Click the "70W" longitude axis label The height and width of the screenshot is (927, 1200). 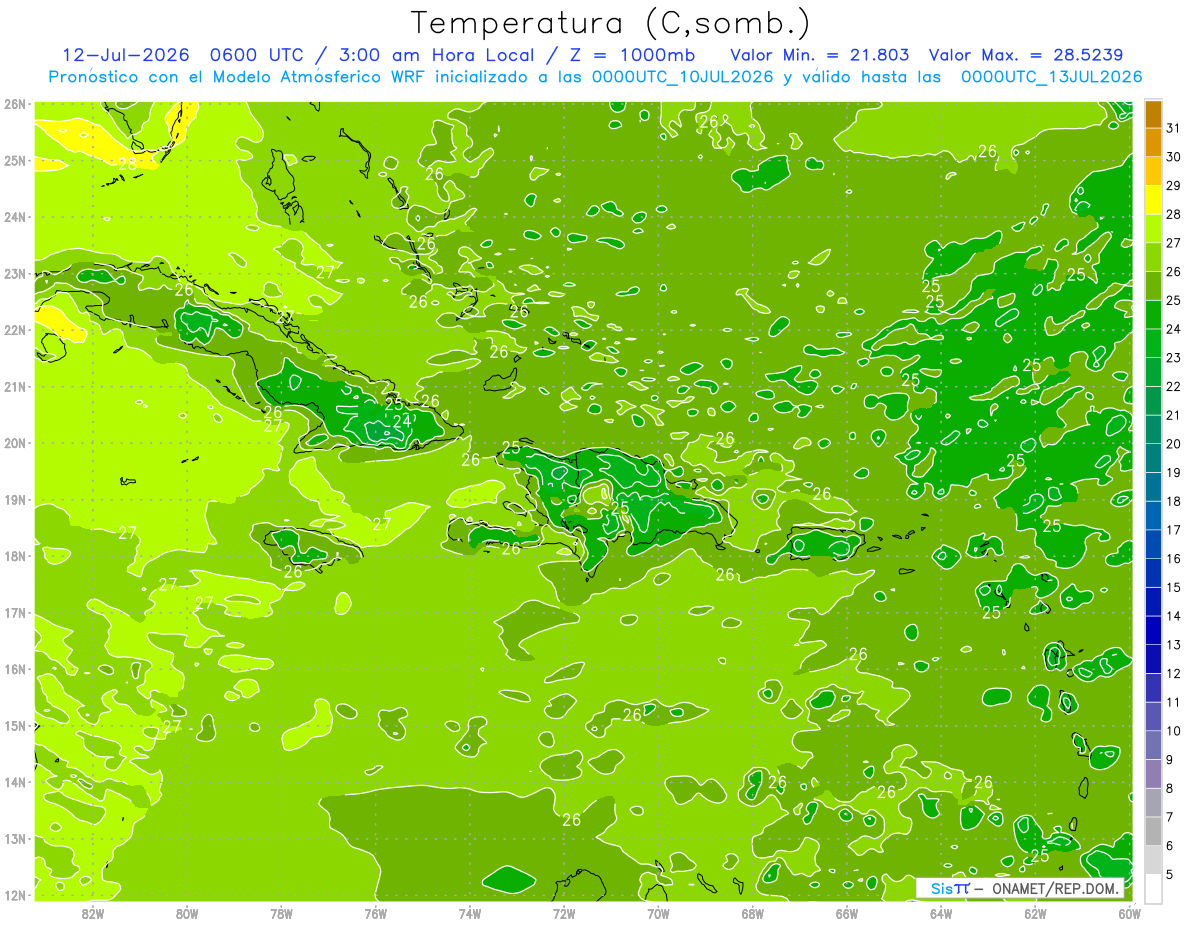pos(658,913)
